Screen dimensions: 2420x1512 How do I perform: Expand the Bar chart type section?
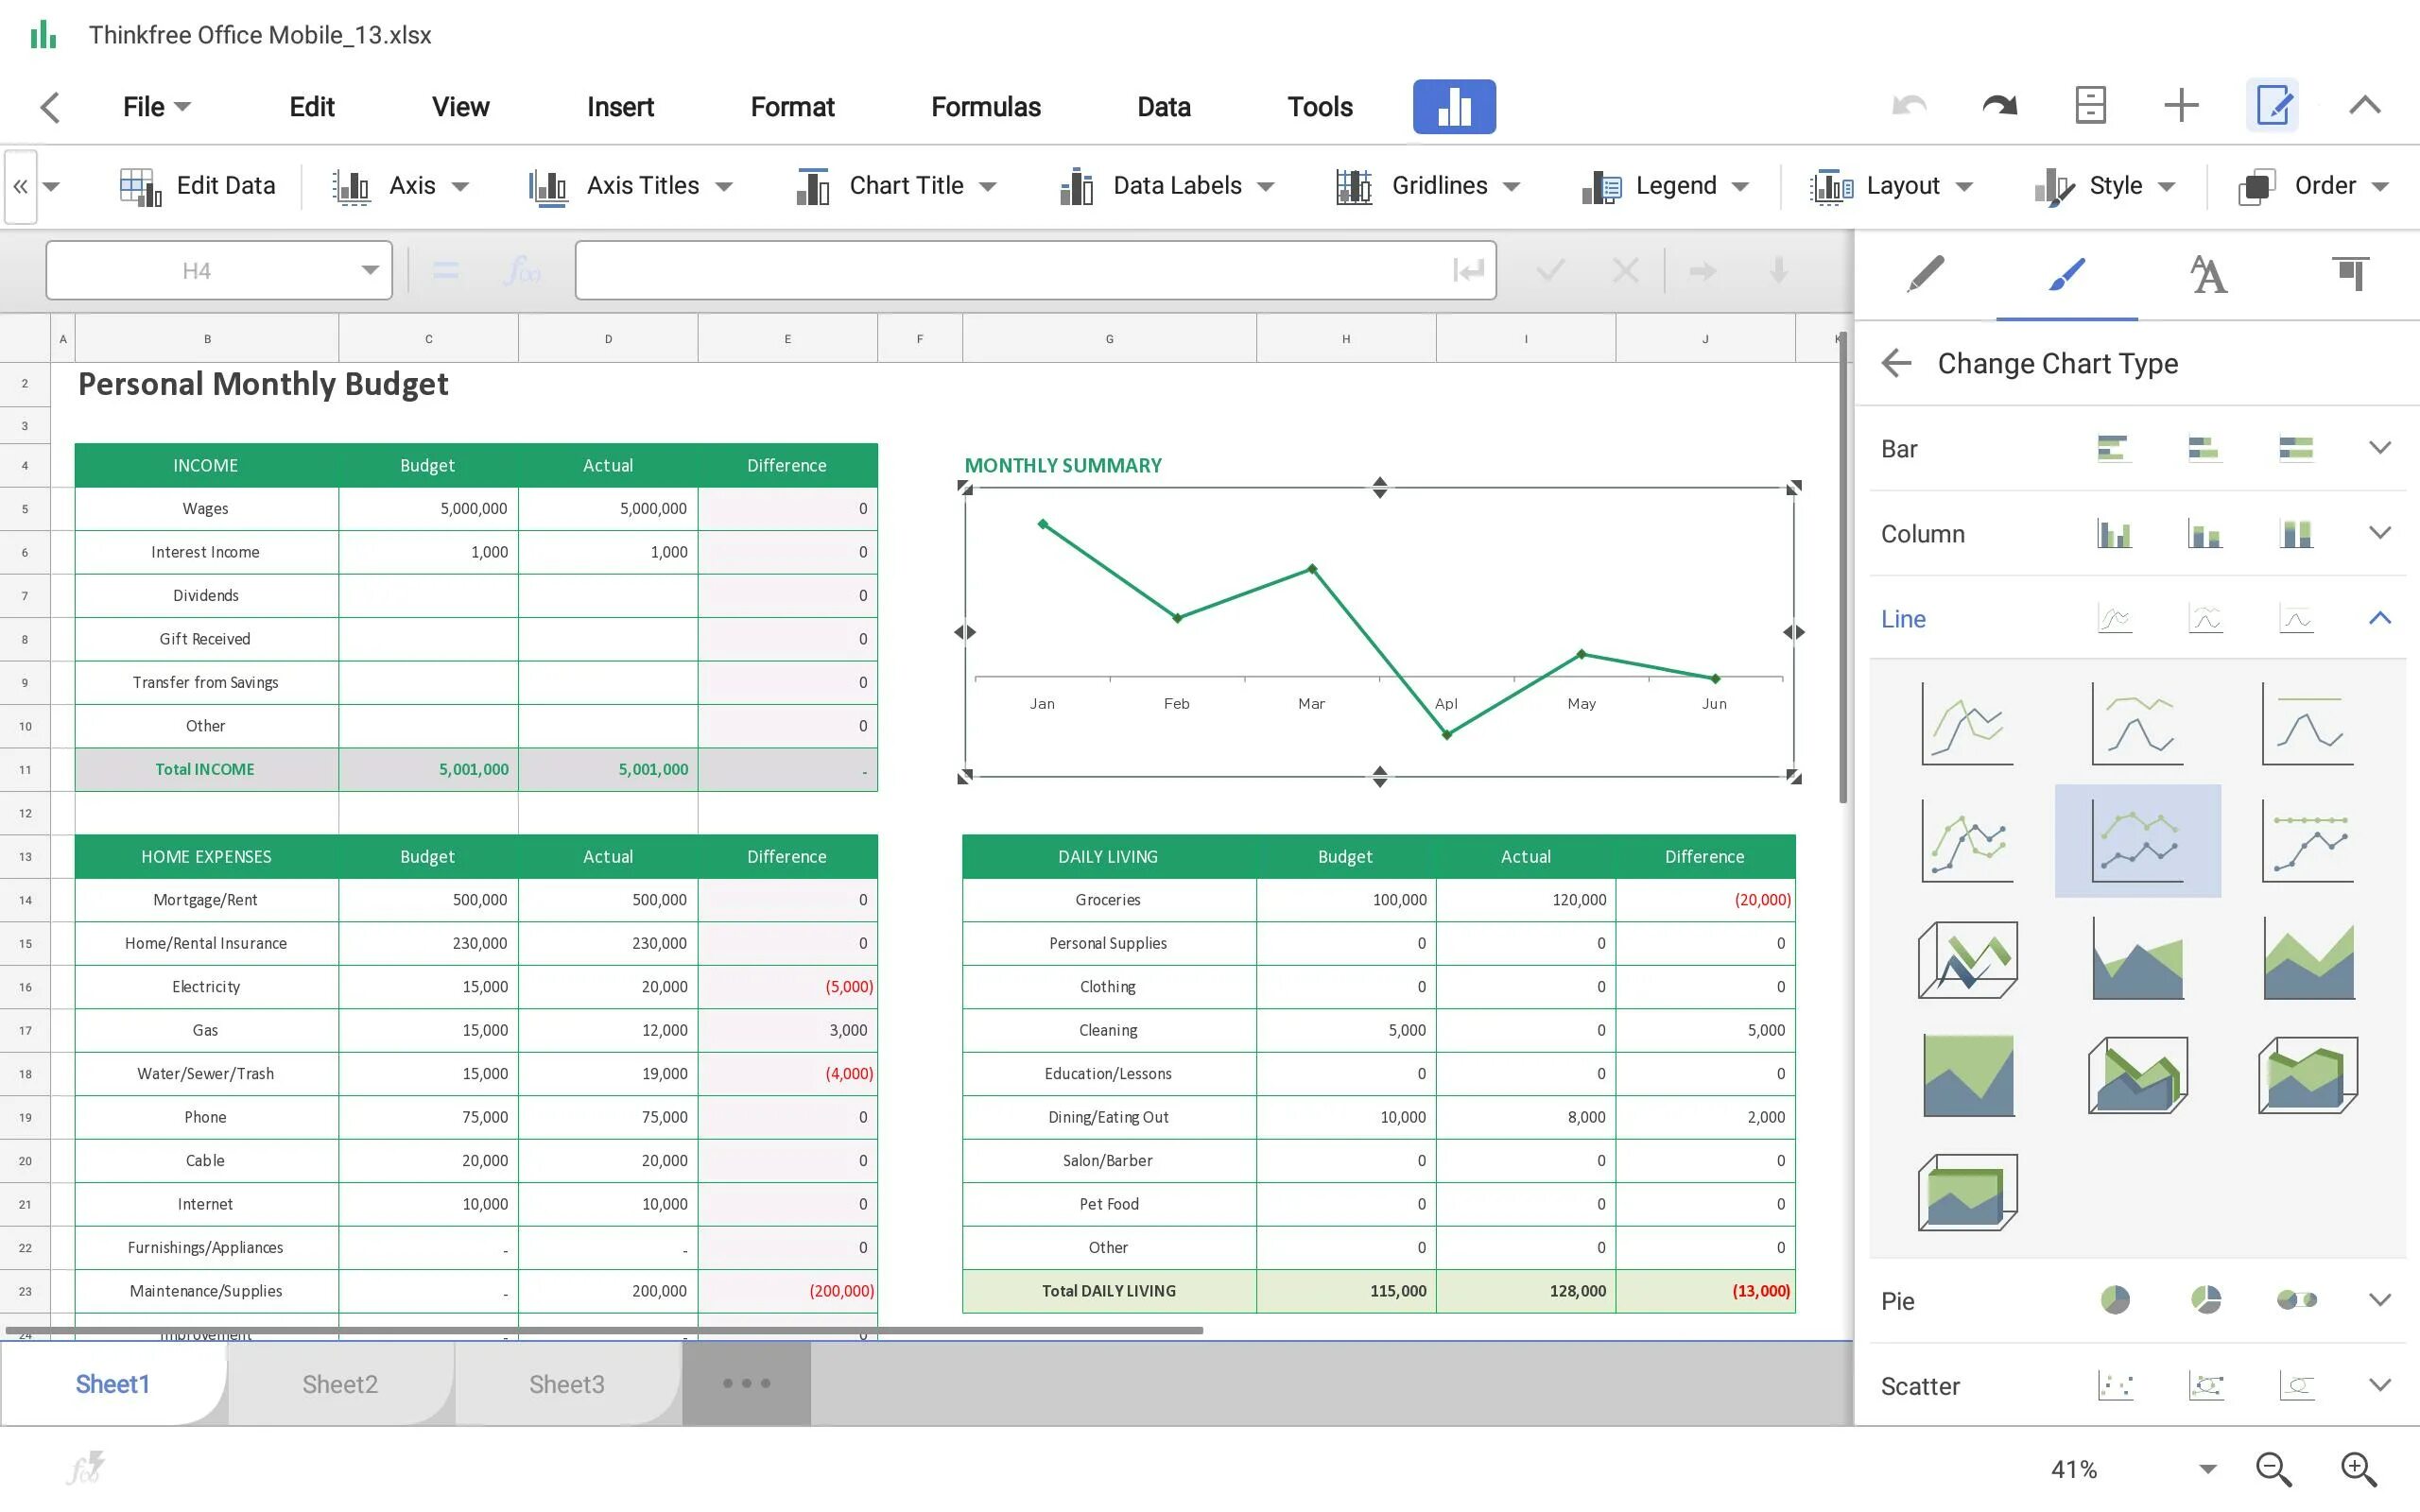[2379, 448]
